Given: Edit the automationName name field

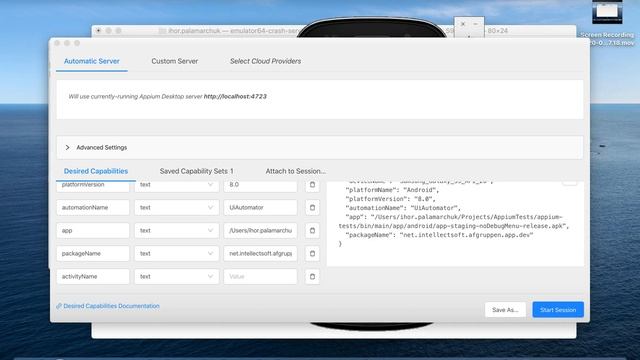Looking at the screenshot, I should click(x=93, y=208).
